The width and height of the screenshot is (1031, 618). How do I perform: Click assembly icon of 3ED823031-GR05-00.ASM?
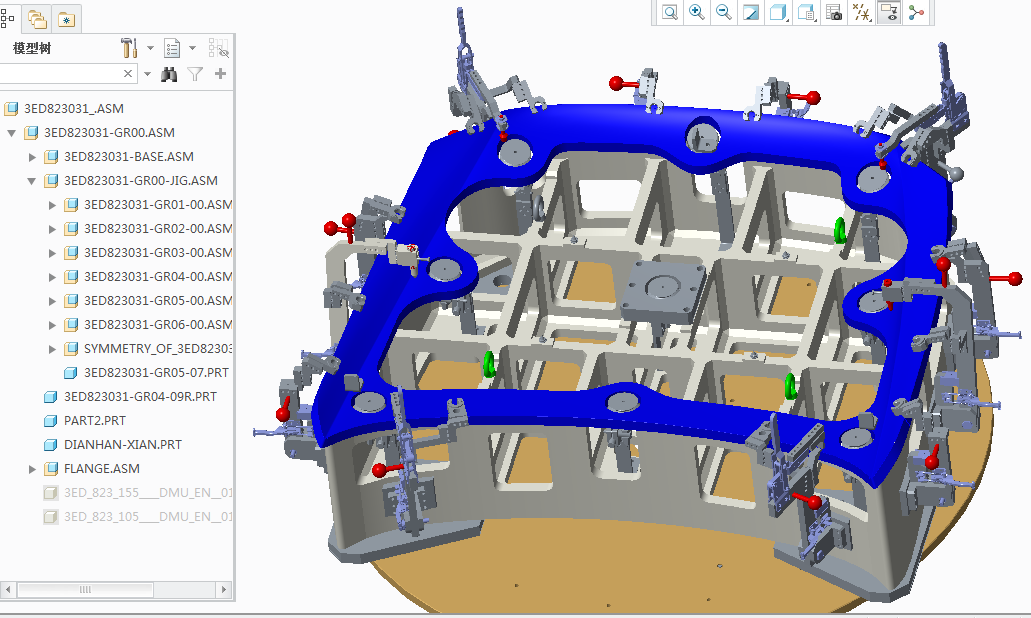(71, 301)
